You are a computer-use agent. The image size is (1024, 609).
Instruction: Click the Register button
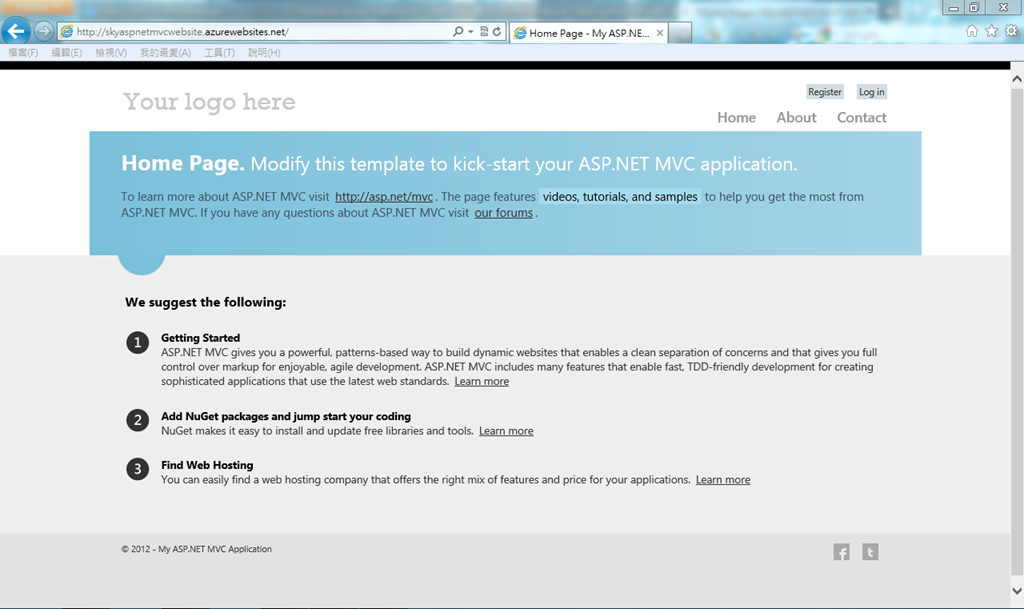[x=825, y=92]
